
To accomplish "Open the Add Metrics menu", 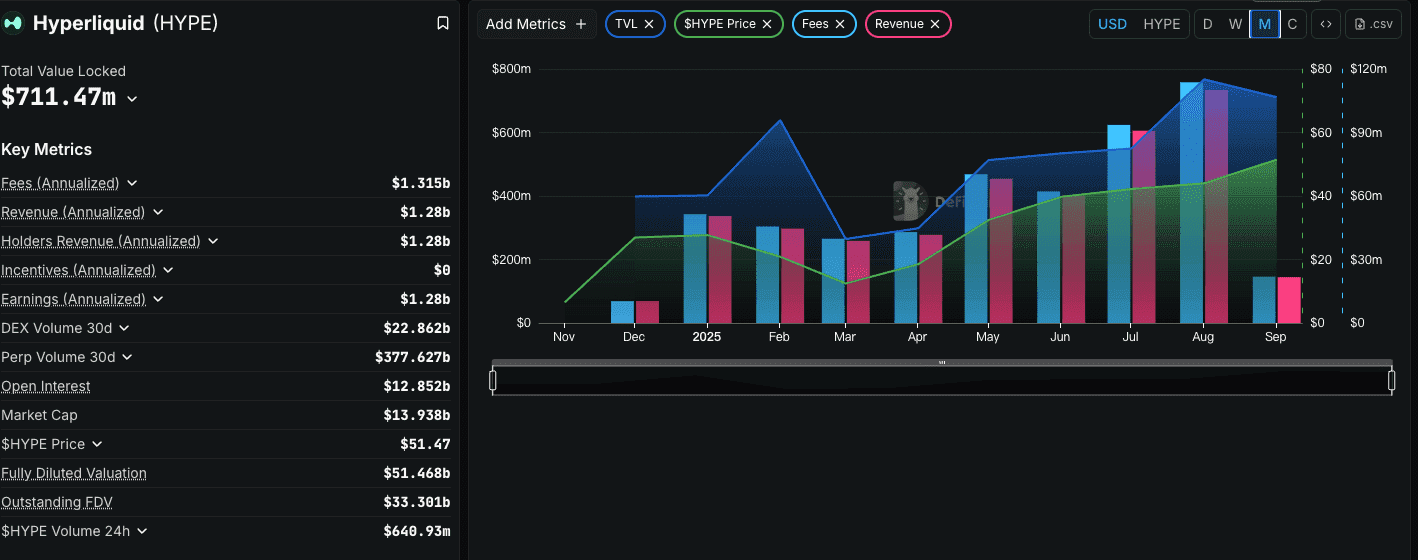I will 537,24.
